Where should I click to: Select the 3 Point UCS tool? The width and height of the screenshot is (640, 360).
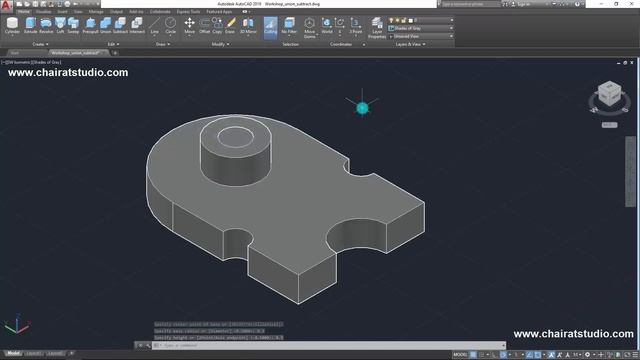(x=356, y=26)
